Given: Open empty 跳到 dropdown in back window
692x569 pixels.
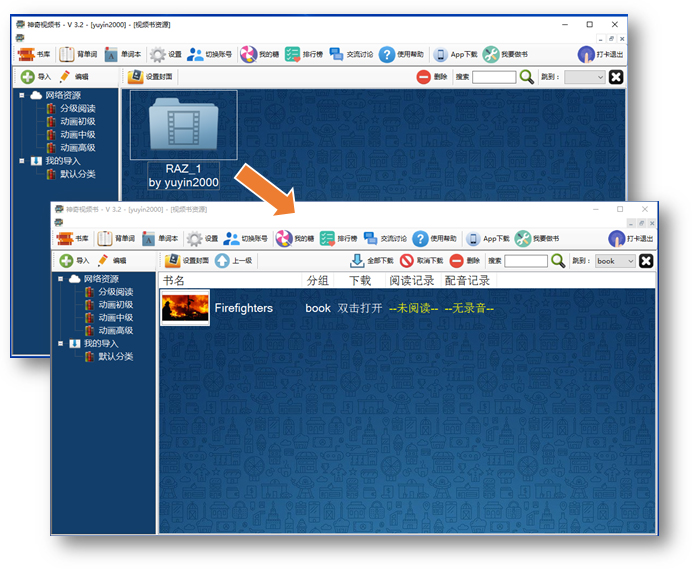Looking at the screenshot, I should pyautogui.click(x=584, y=77).
